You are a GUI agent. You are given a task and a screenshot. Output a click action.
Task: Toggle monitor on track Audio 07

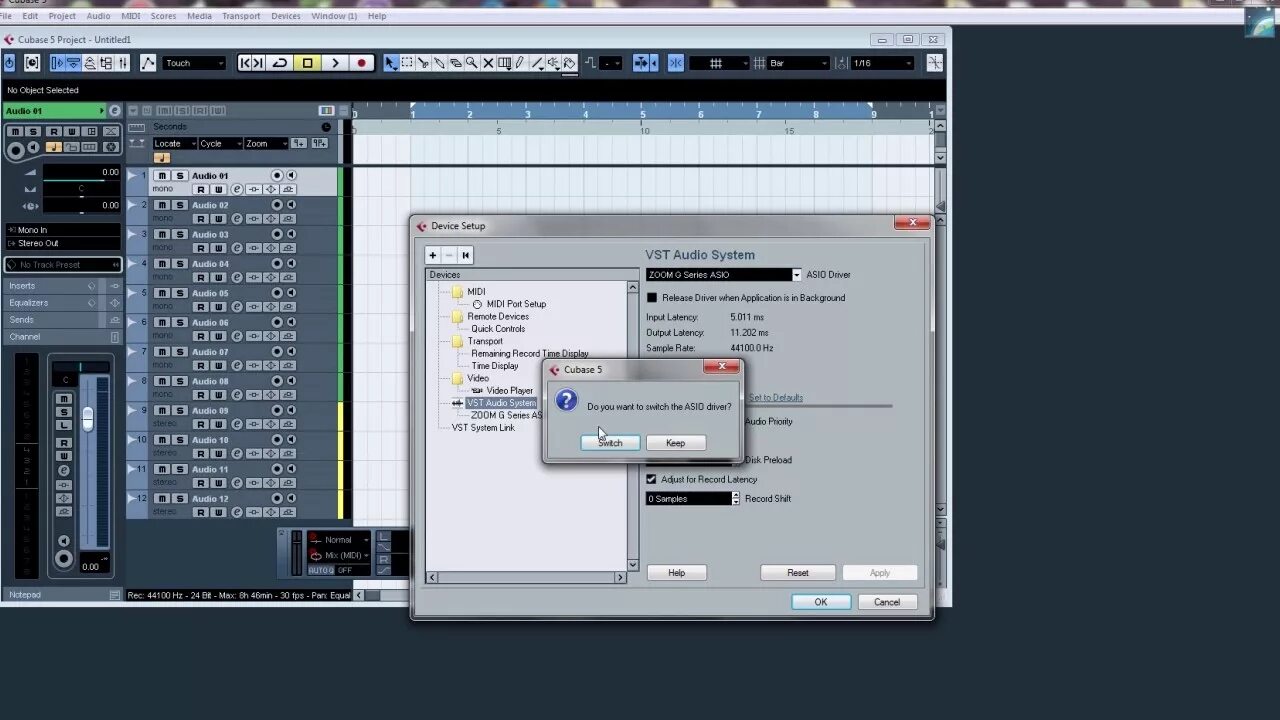pos(291,351)
